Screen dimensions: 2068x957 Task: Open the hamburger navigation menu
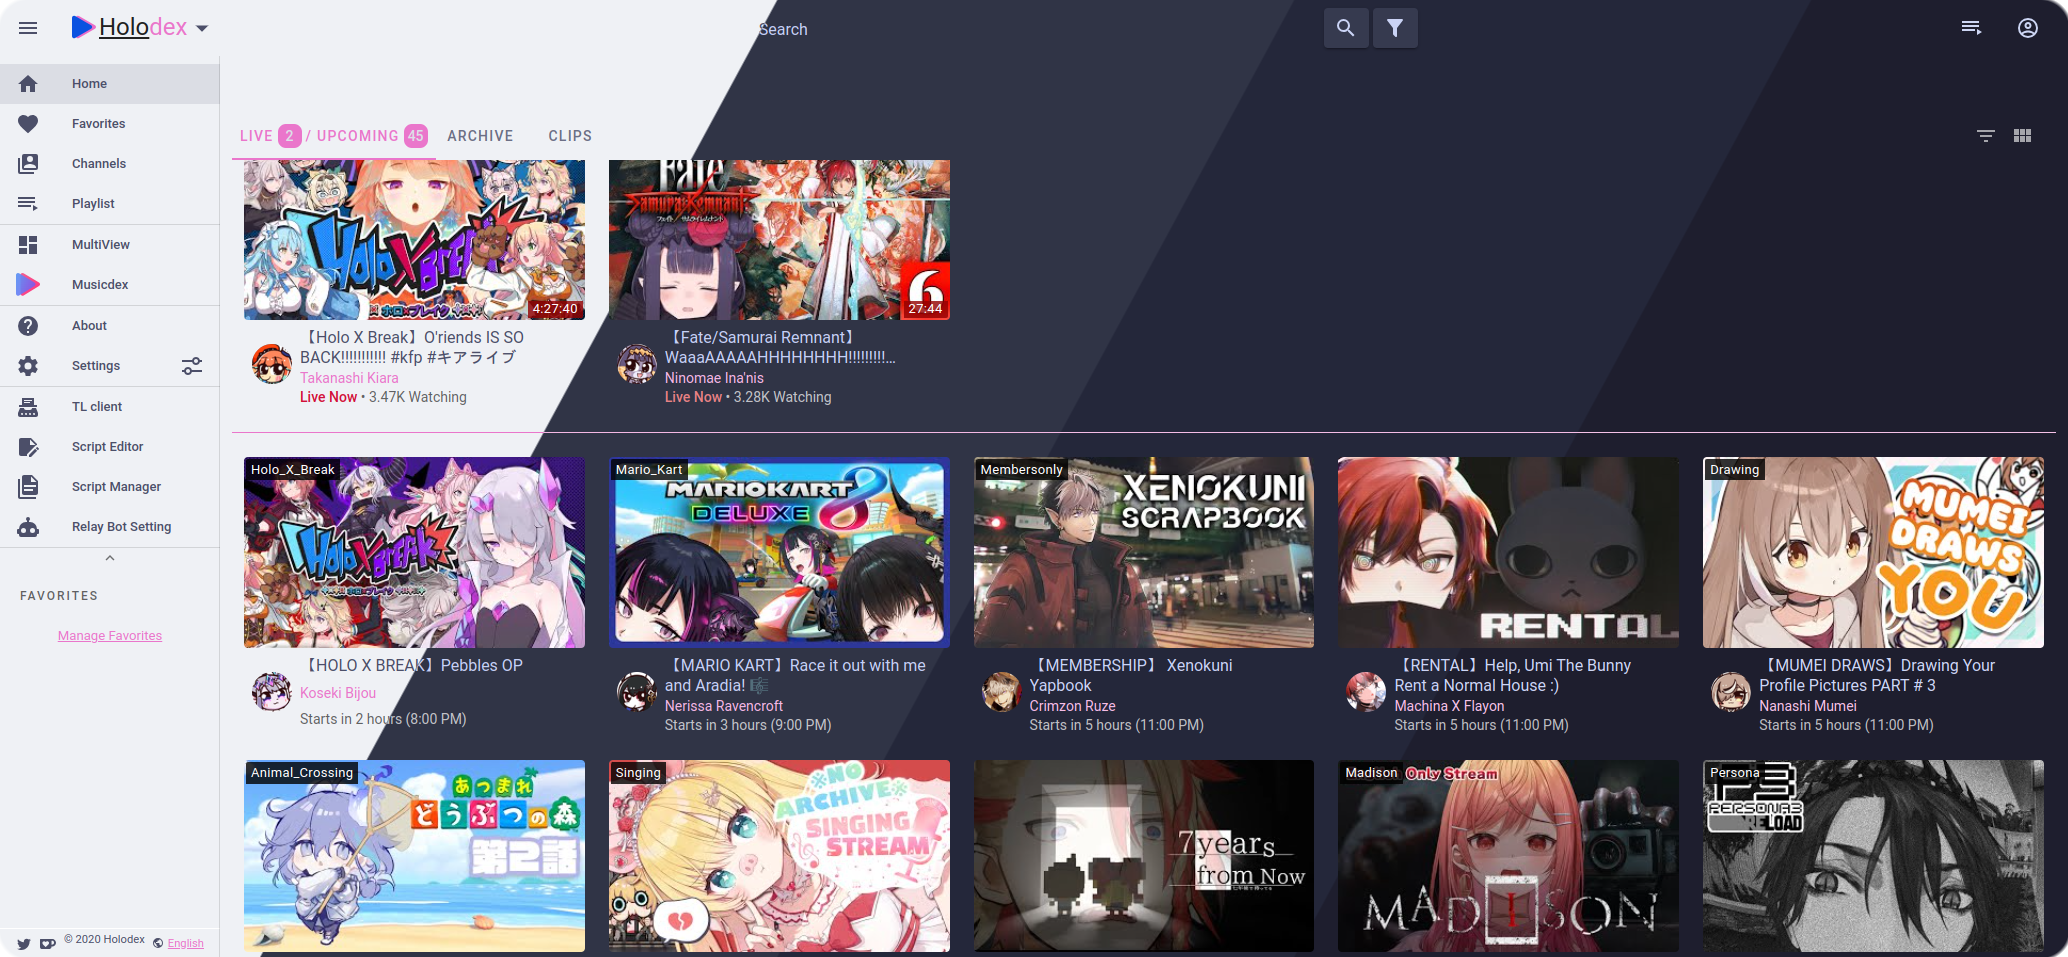[28, 28]
